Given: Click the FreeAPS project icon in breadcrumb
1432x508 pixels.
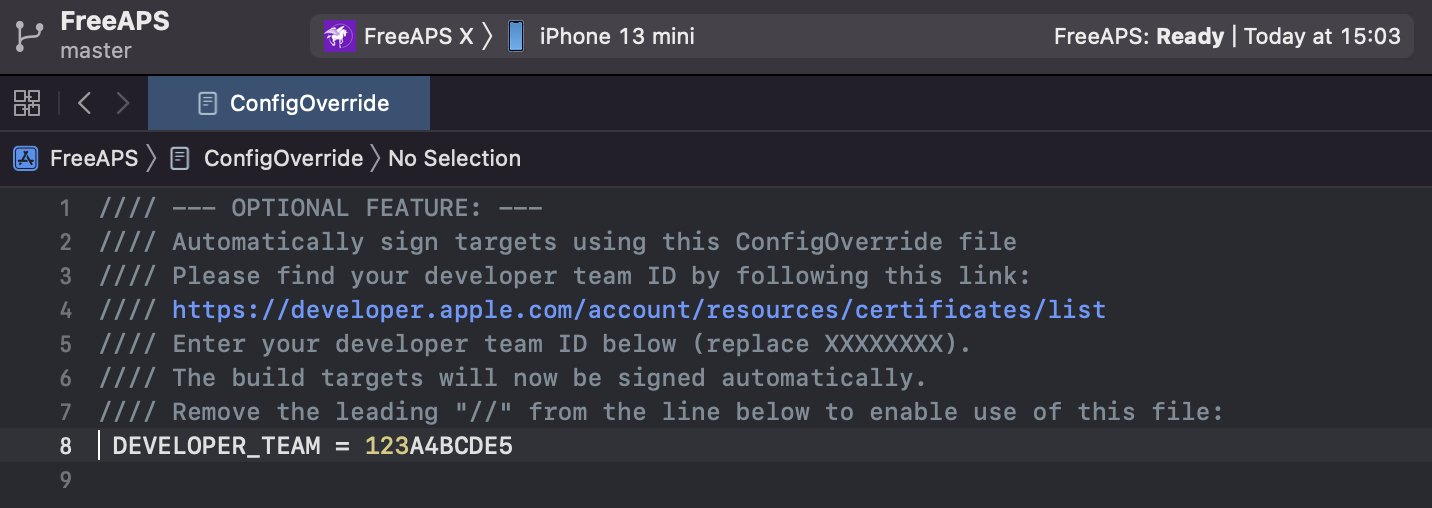Looking at the screenshot, I should coord(26,158).
